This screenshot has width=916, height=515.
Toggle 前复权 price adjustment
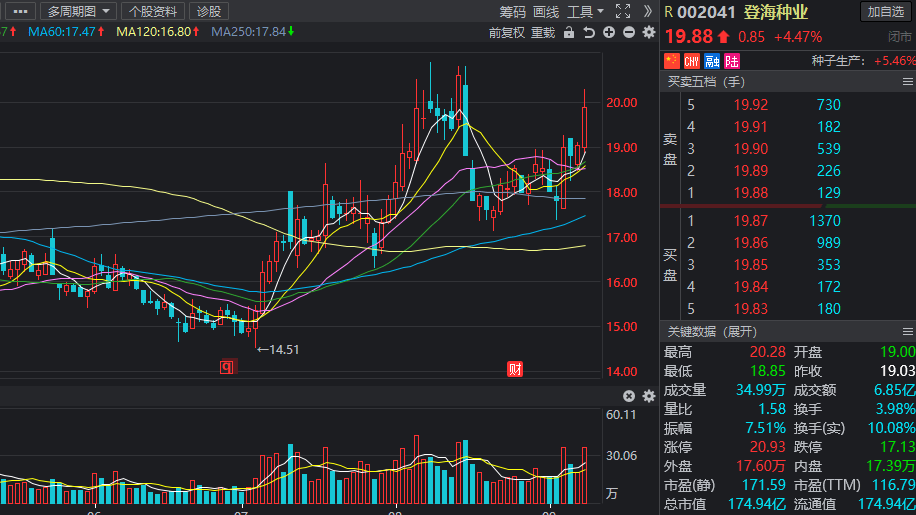click(506, 32)
